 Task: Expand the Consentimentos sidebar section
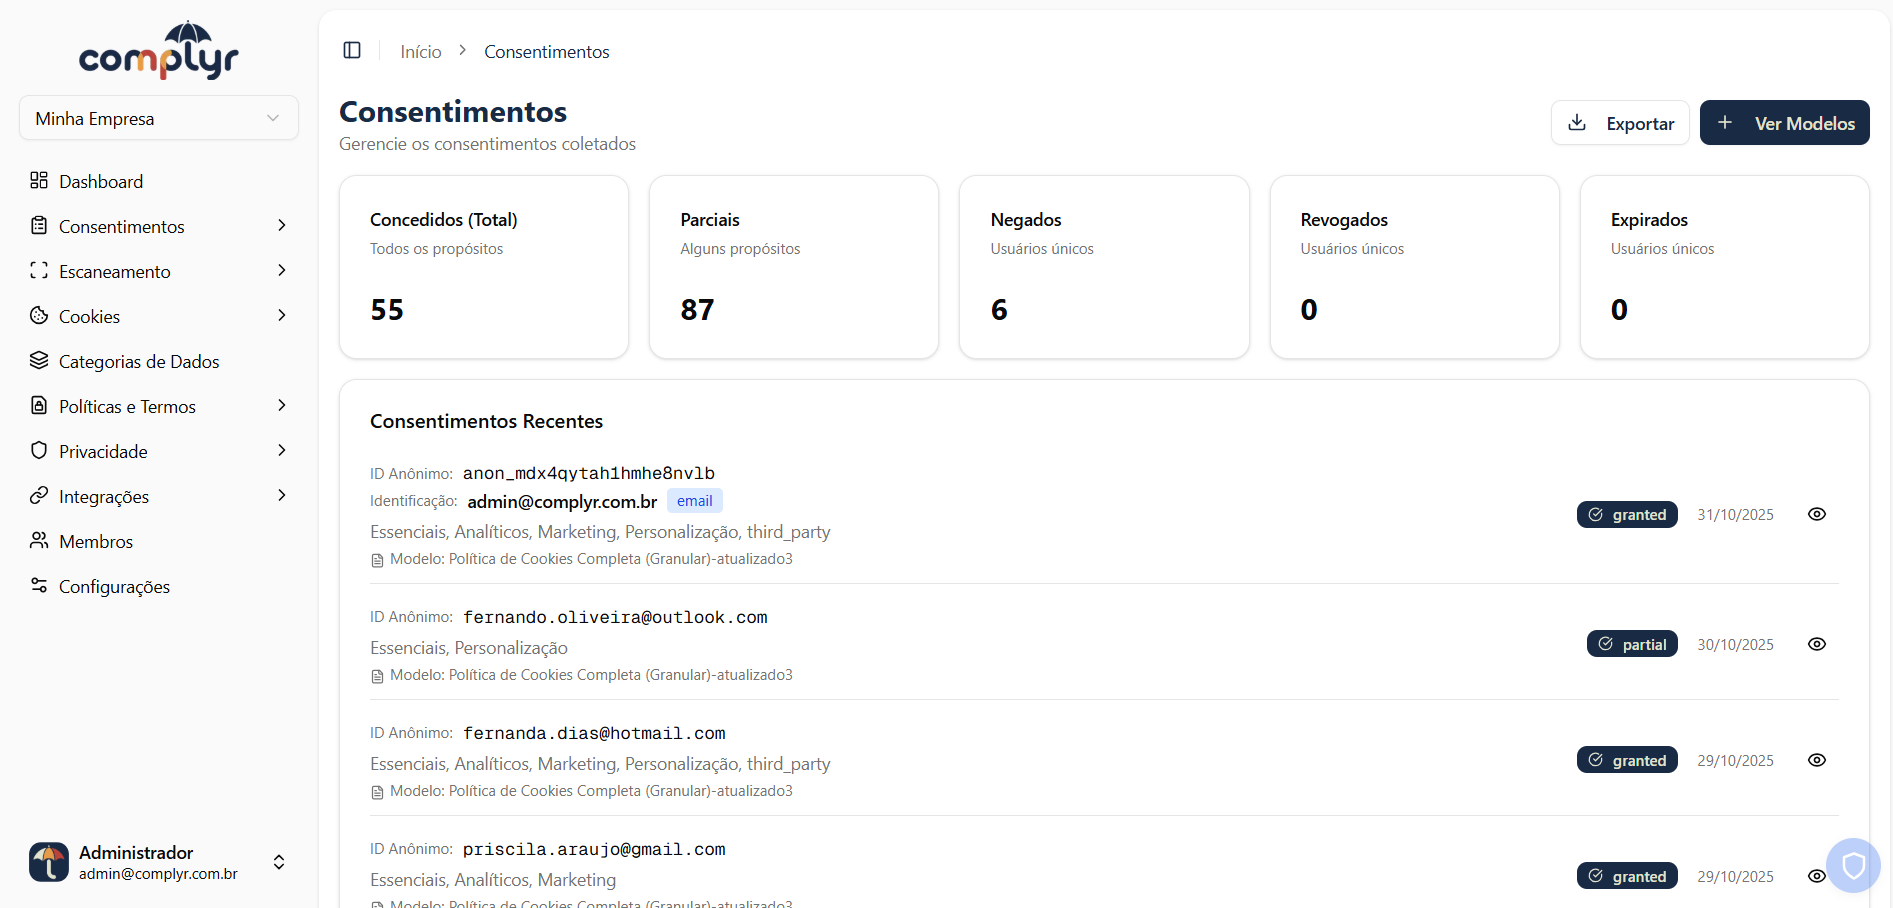click(283, 226)
